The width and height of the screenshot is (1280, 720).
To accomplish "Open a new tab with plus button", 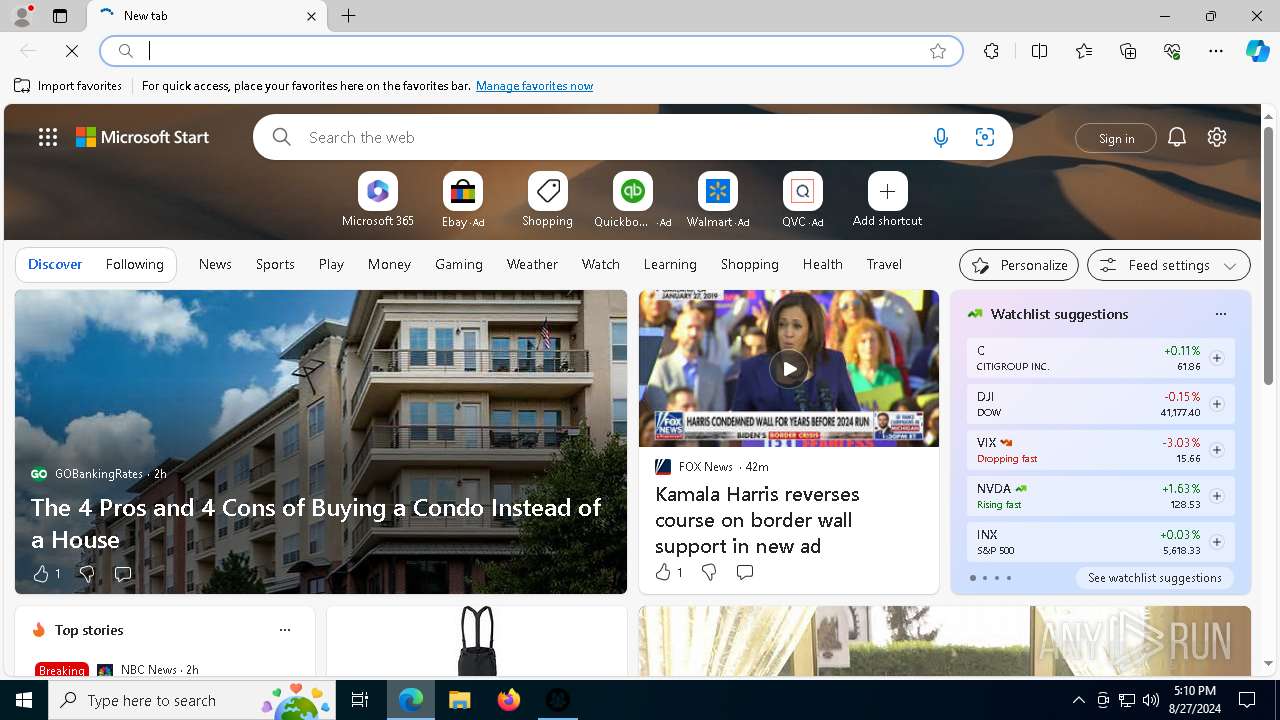I will tap(348, 16).
